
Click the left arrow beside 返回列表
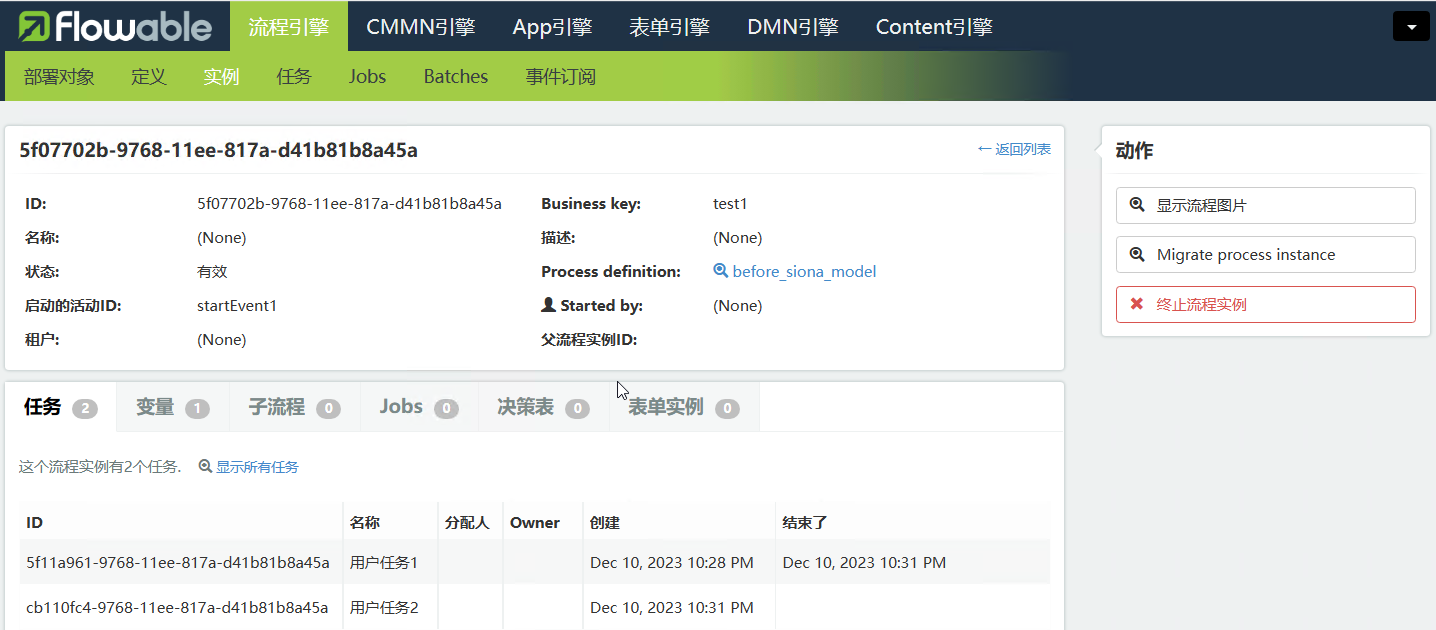tap(984, 149)
